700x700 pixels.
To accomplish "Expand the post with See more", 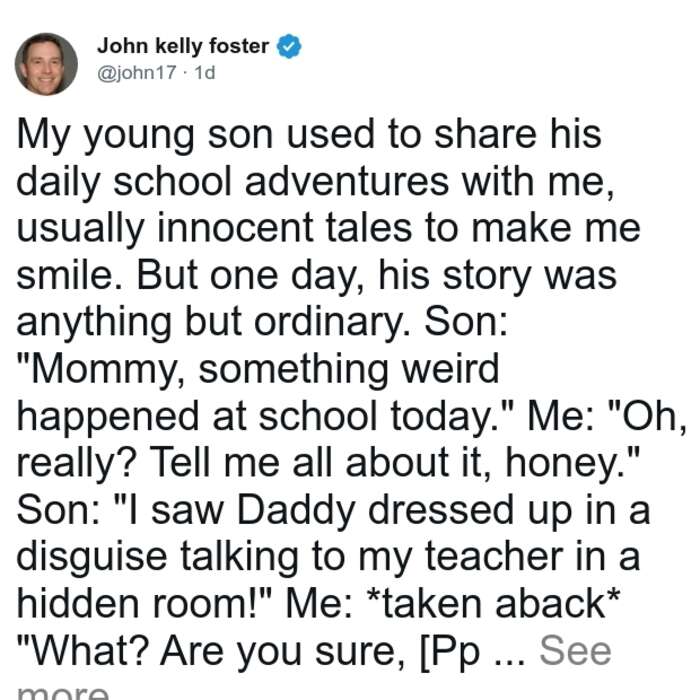I will [575, 652].
